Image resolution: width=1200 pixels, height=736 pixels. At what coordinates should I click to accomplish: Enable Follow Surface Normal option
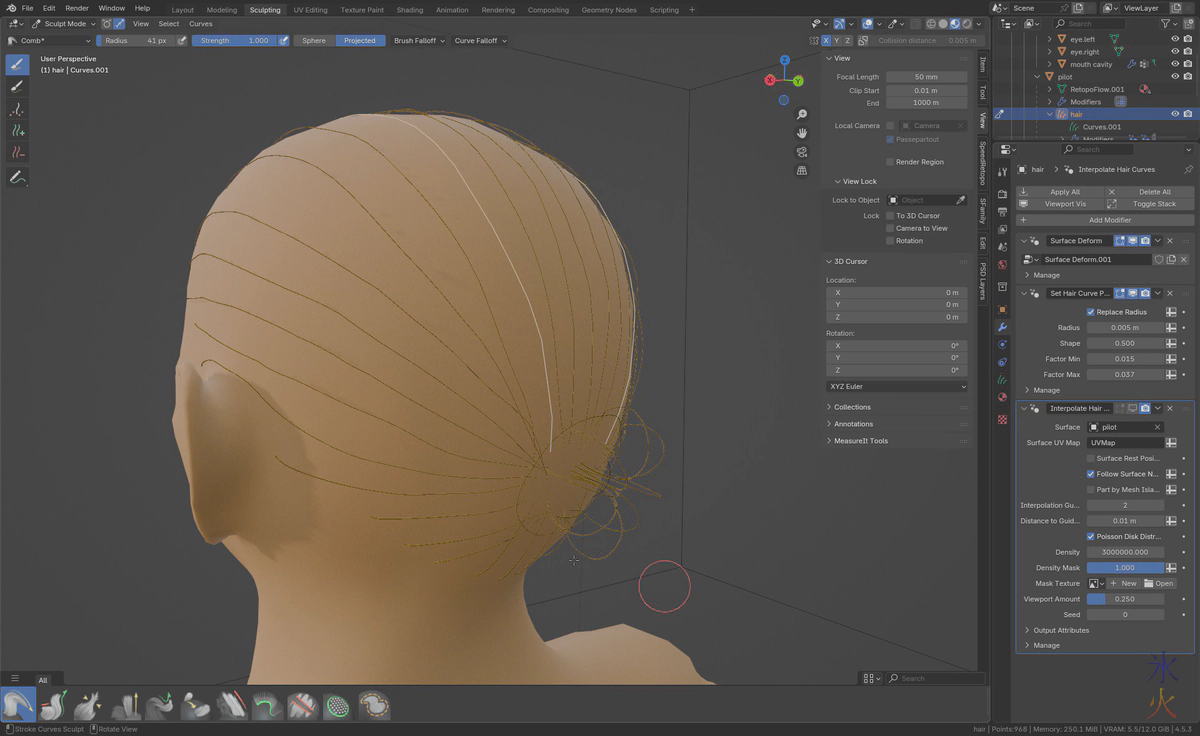point(1092,473)
